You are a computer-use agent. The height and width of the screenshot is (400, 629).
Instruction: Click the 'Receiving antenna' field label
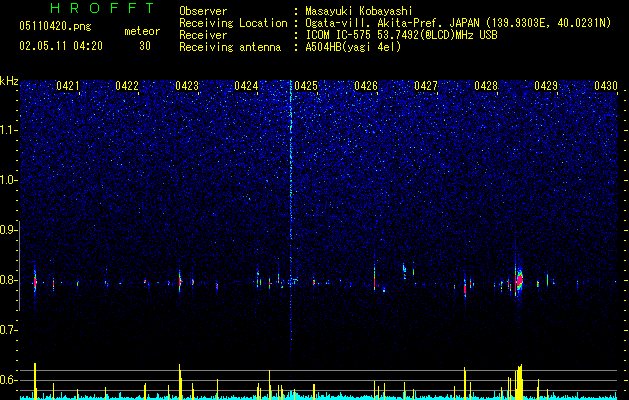(x=230, y=47)
